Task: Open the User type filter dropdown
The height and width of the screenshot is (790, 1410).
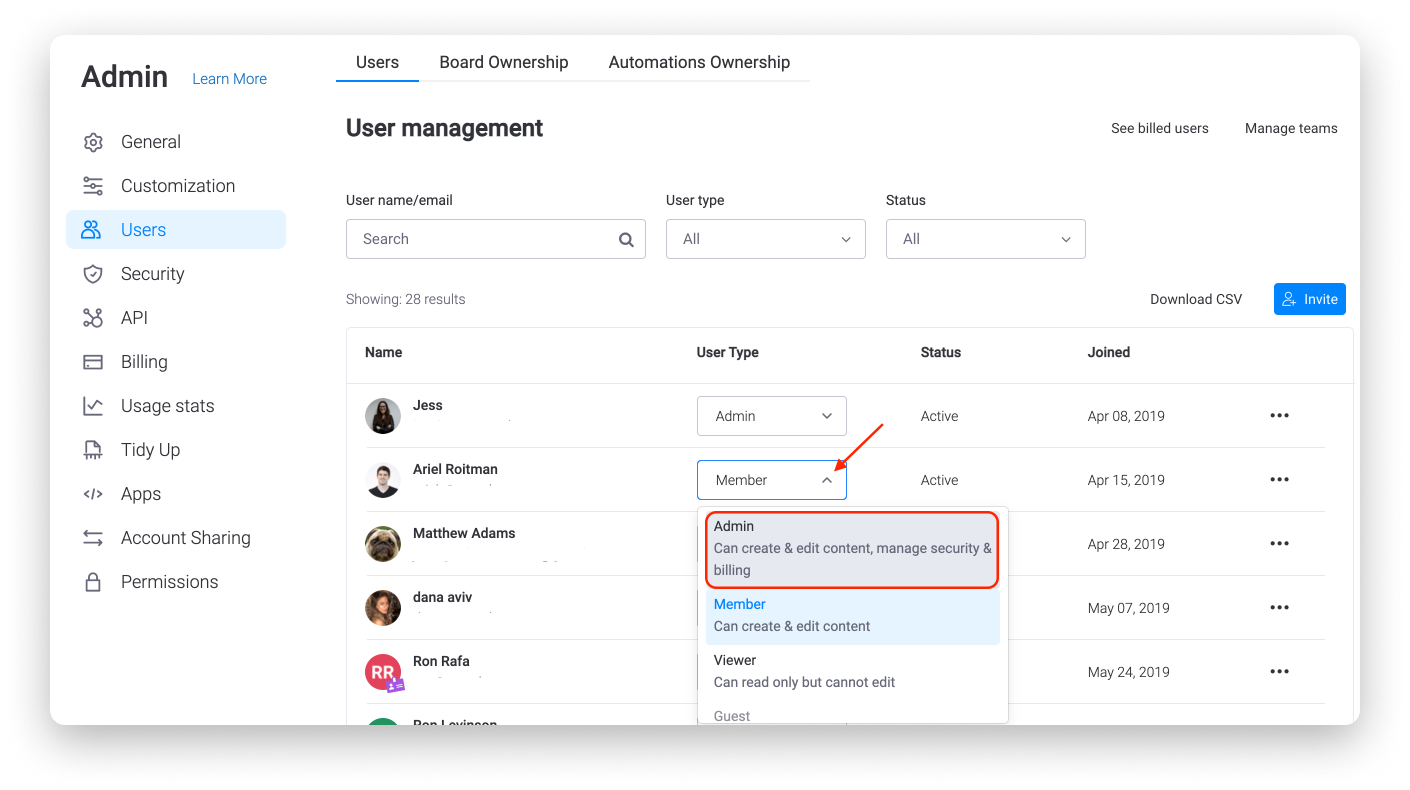Action: point(766,239)
